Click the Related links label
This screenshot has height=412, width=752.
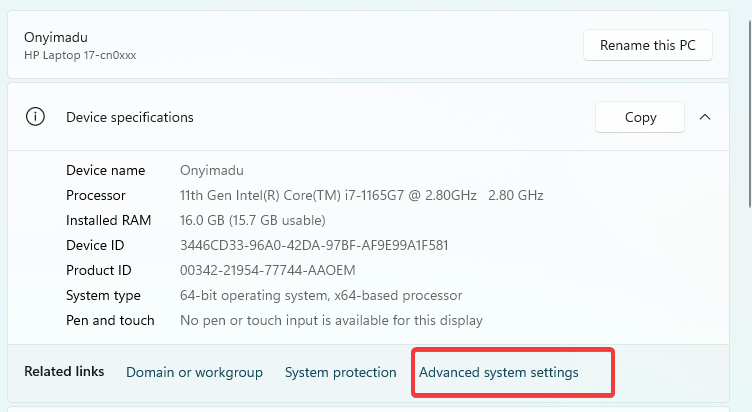[64, 371]
